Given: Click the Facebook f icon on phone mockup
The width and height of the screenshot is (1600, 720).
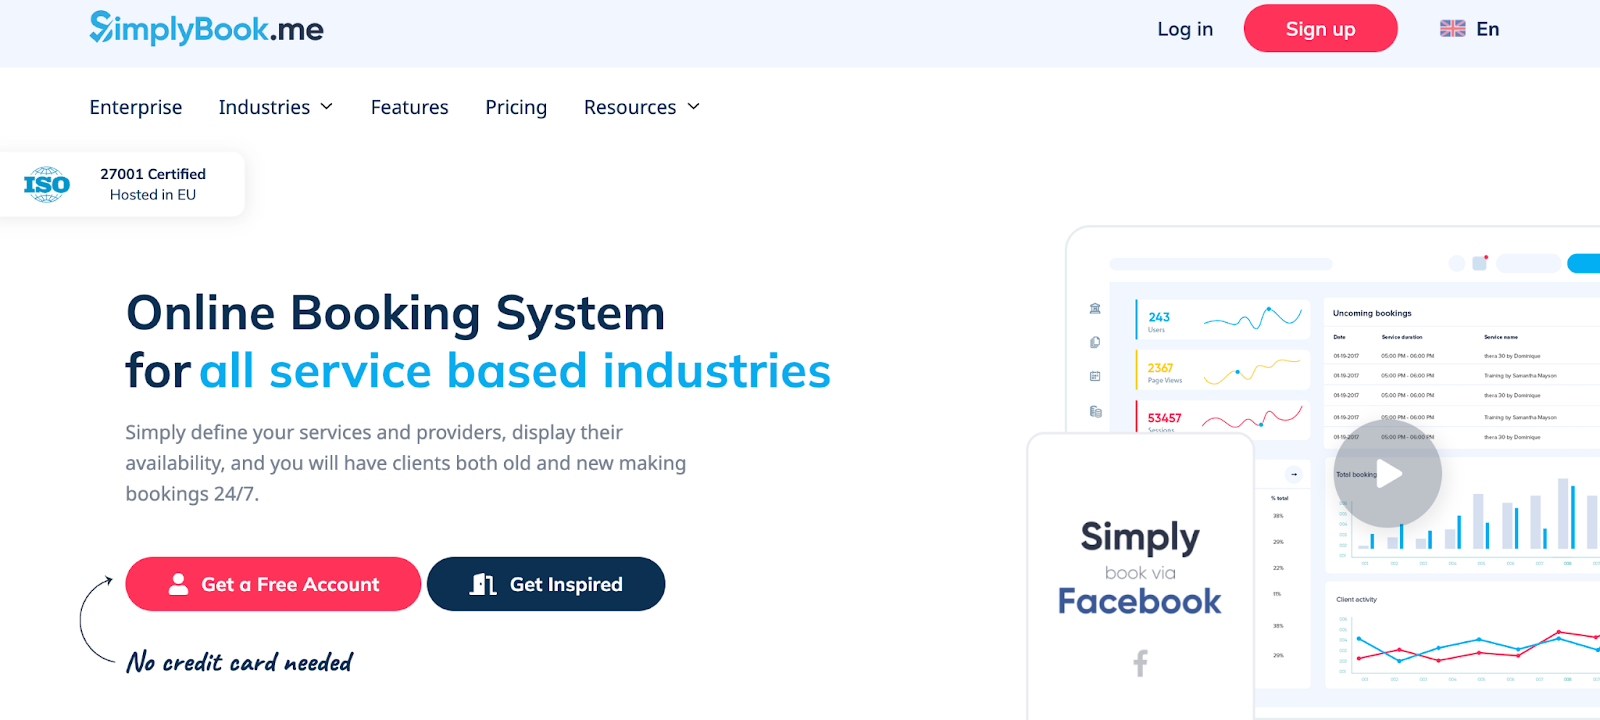Looking at the screenshot, I should coord(1140,663).
